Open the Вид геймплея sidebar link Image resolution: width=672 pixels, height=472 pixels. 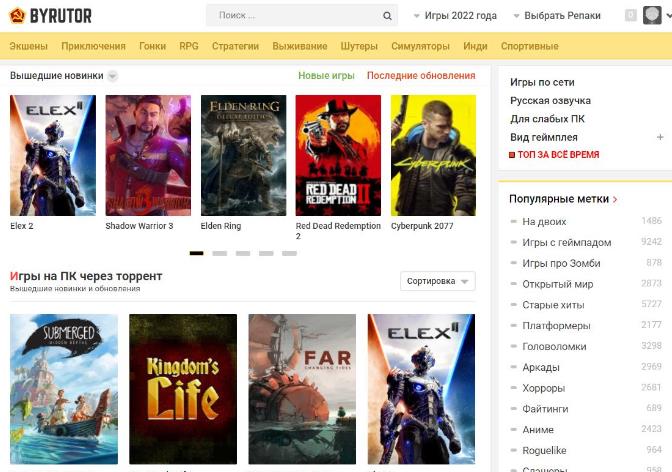pos(544,137)
